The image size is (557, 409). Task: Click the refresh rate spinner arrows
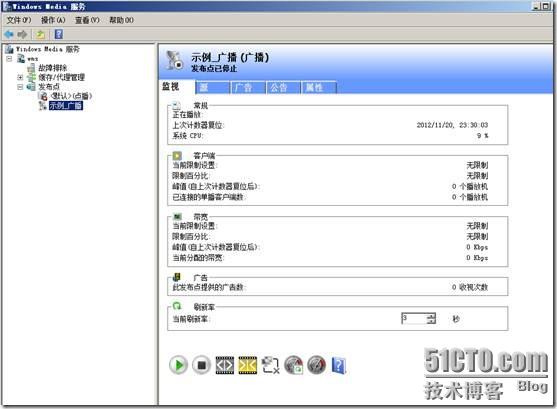431,318
